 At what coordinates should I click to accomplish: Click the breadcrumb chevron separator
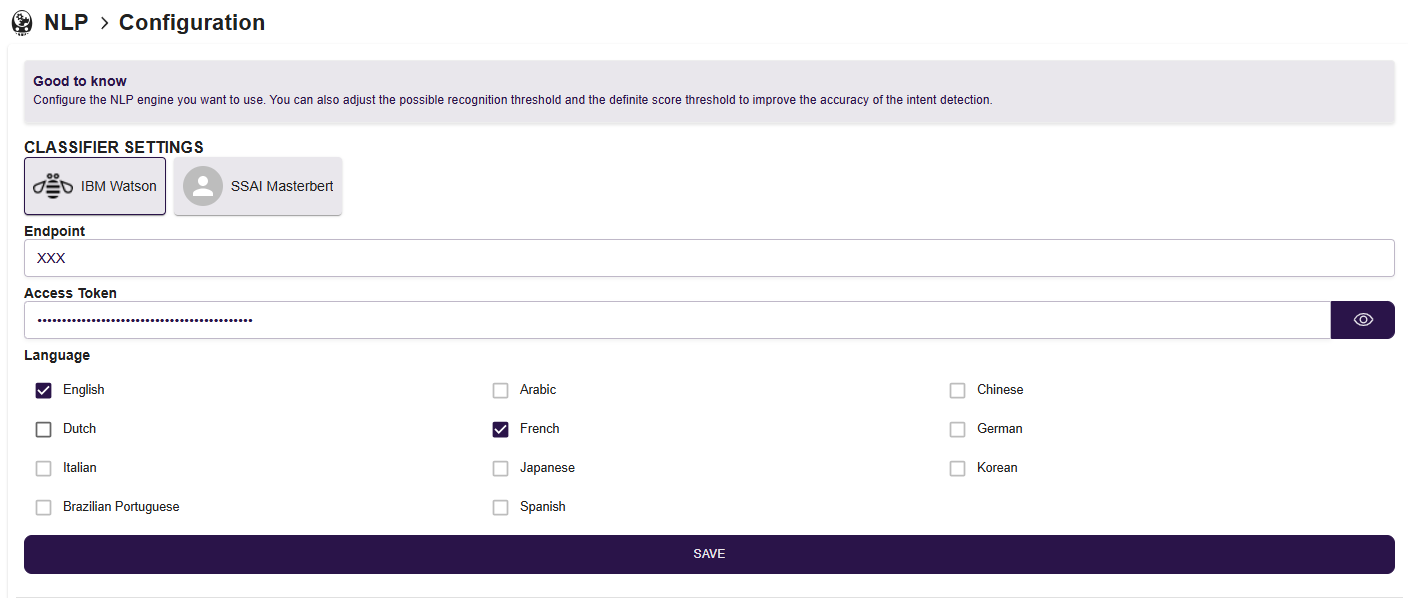pos(104,23)
